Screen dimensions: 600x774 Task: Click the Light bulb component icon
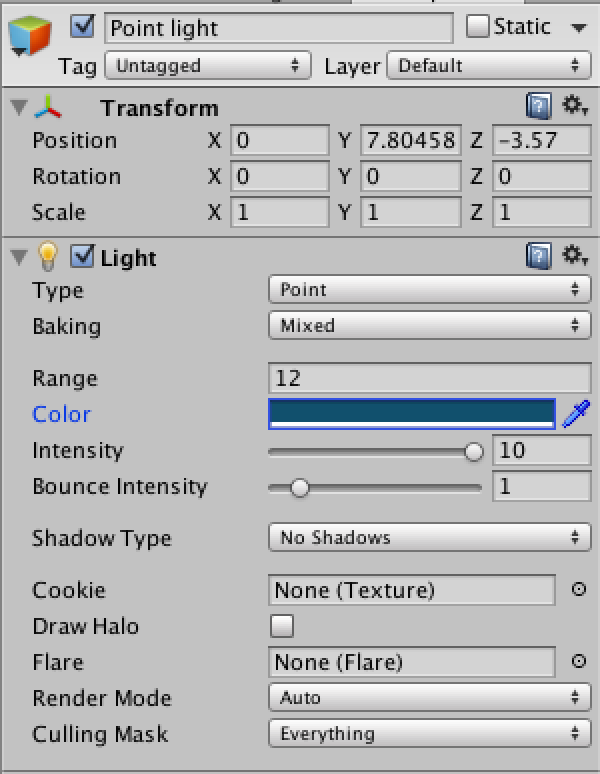click(x=47, y=256)
